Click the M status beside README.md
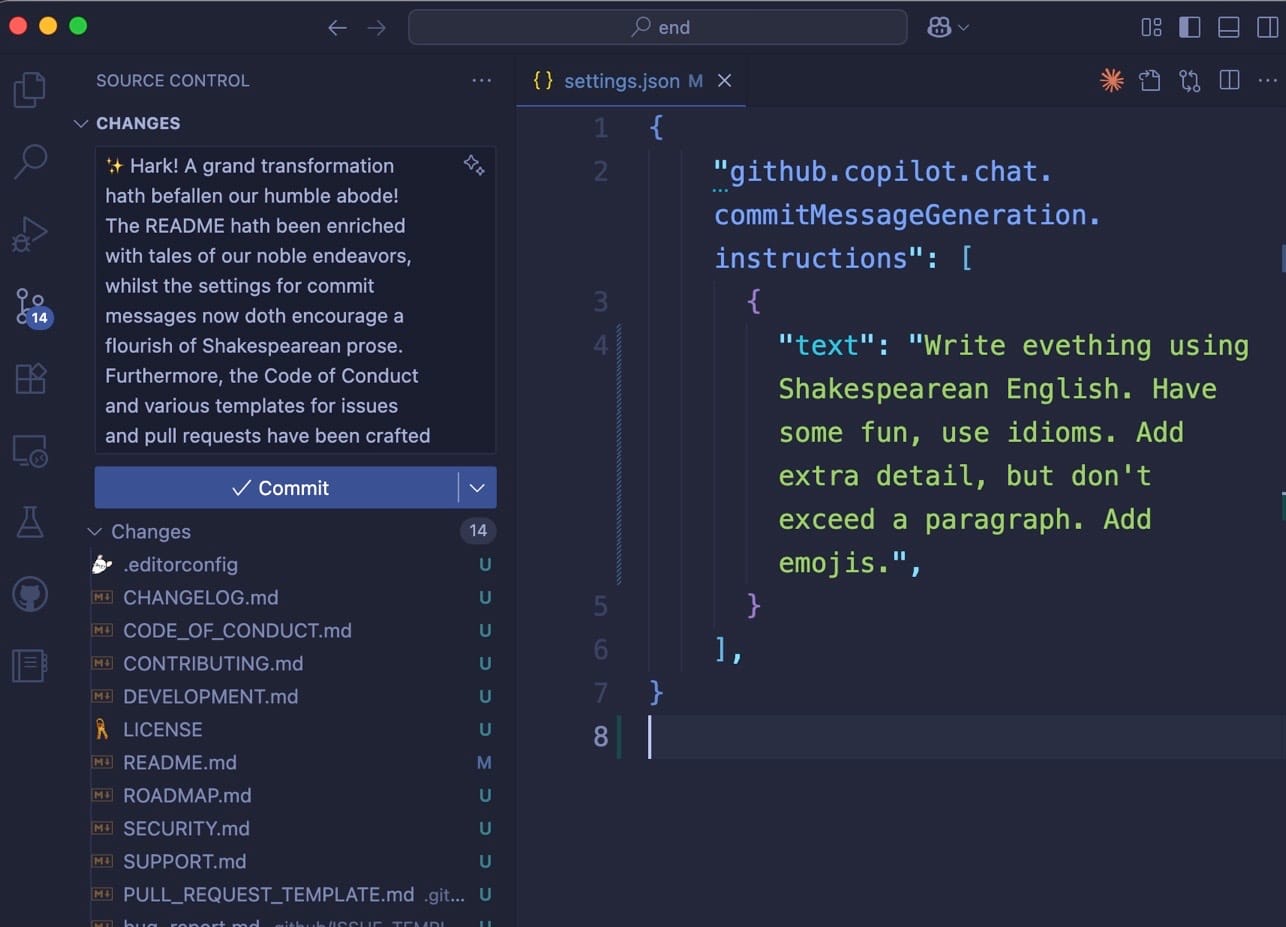Image resolution: width=1286 pixels, height=927 pixels. tap(484, 763)
